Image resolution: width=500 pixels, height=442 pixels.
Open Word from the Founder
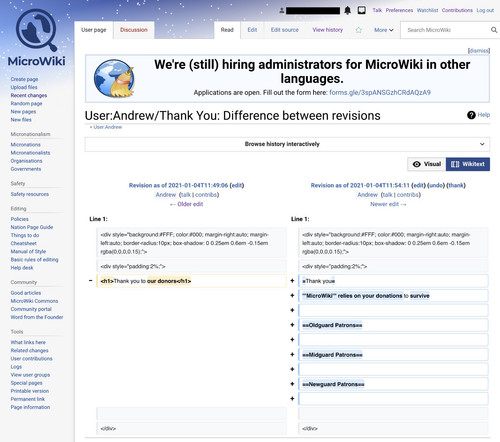coord(37,317)
